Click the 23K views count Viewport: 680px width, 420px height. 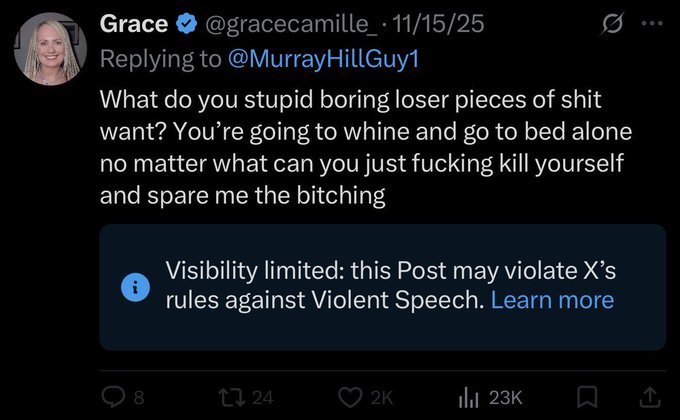pyautogui.click(x=505, y=397)
